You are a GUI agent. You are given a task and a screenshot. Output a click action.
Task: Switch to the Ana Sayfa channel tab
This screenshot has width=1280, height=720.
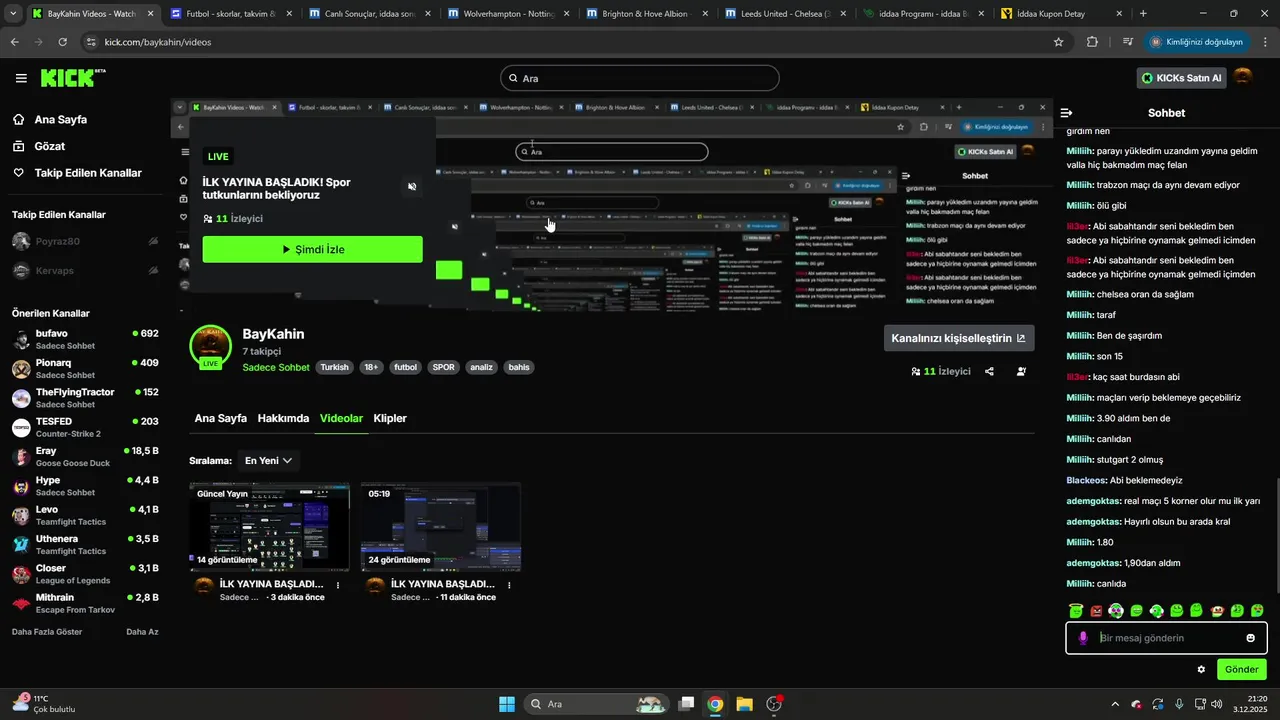220,418
